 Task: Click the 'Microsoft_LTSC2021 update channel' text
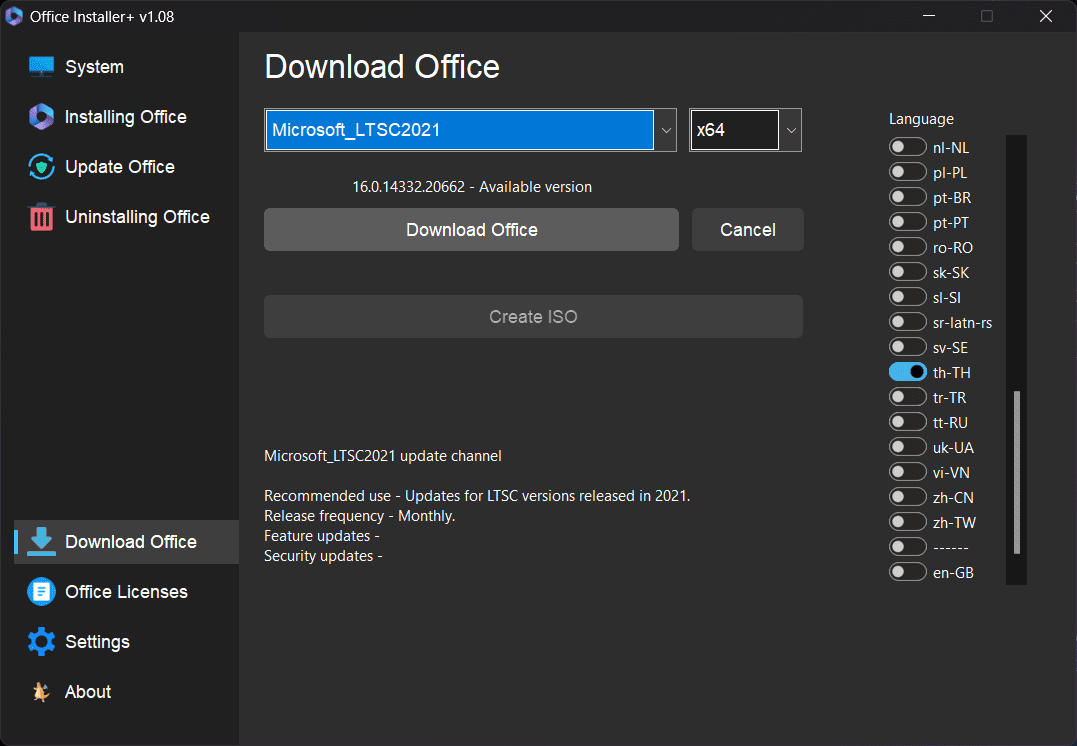coord(383,456)
